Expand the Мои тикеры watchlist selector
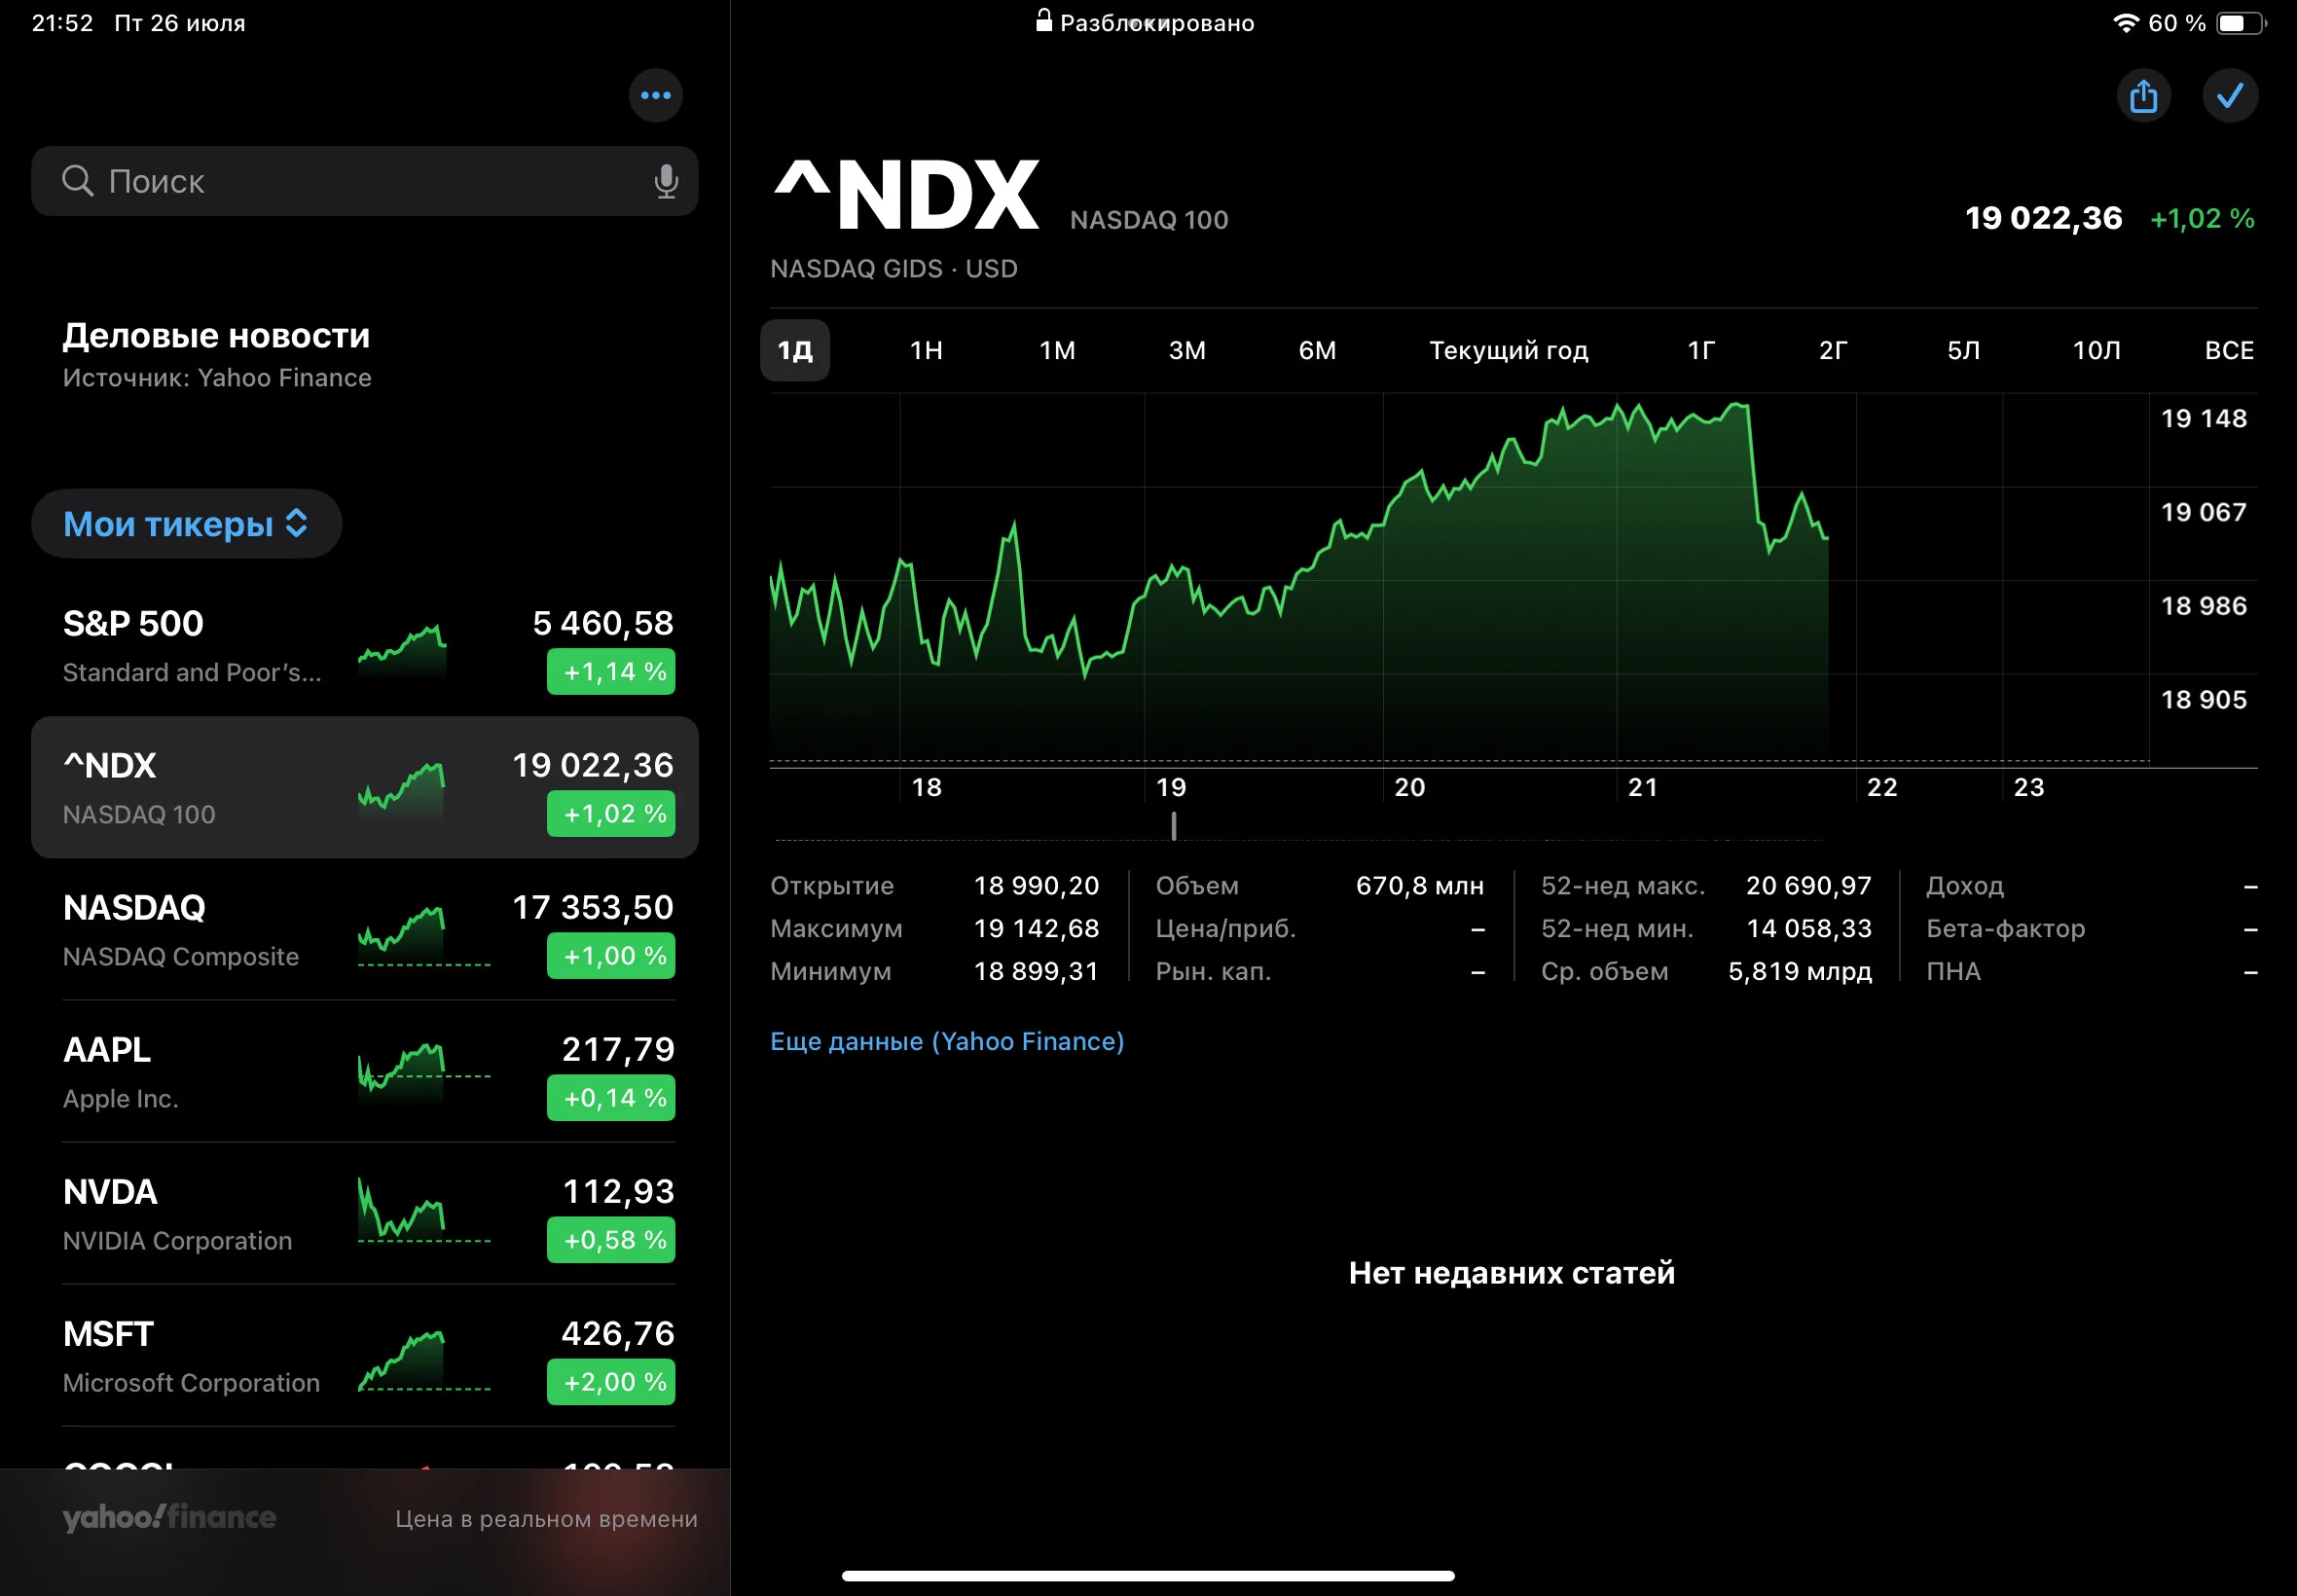2297x1596 pixels. pos(186,523)
